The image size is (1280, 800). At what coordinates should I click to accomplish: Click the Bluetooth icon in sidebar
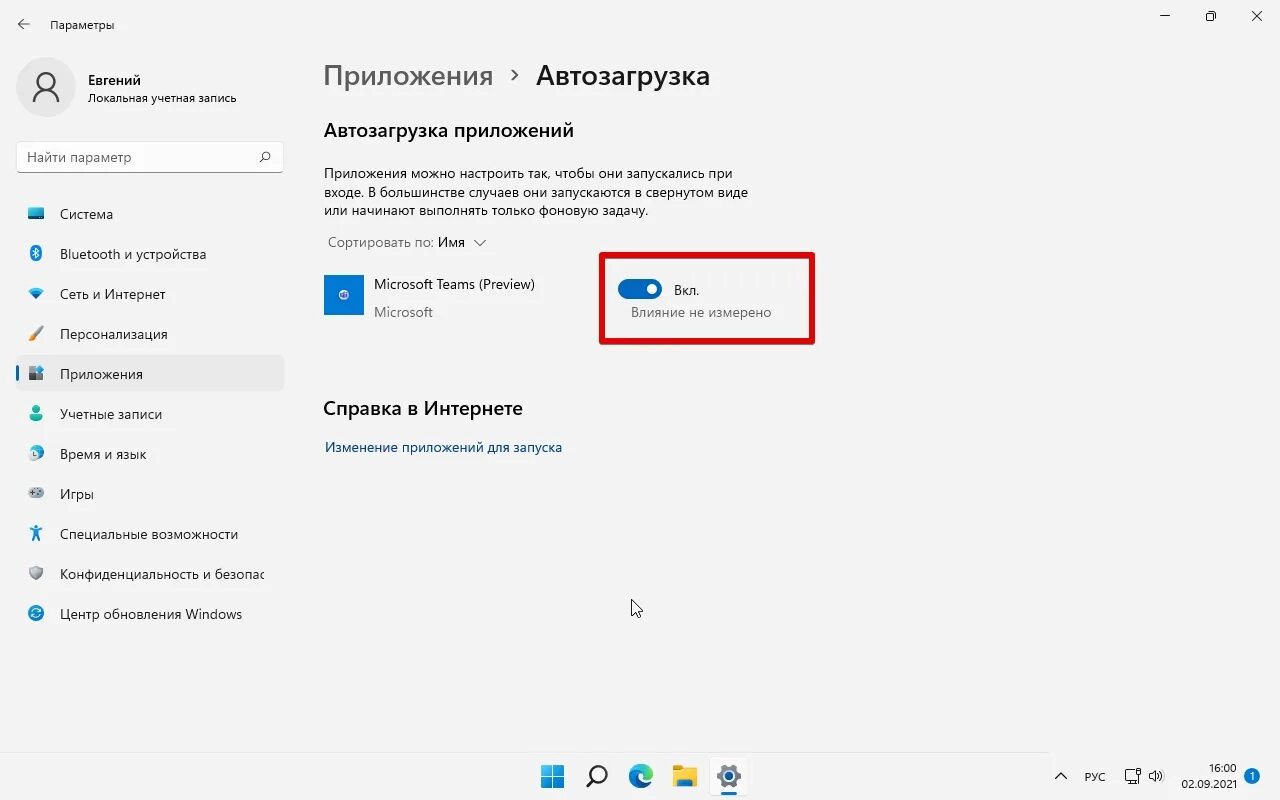[x=36, y=254]
